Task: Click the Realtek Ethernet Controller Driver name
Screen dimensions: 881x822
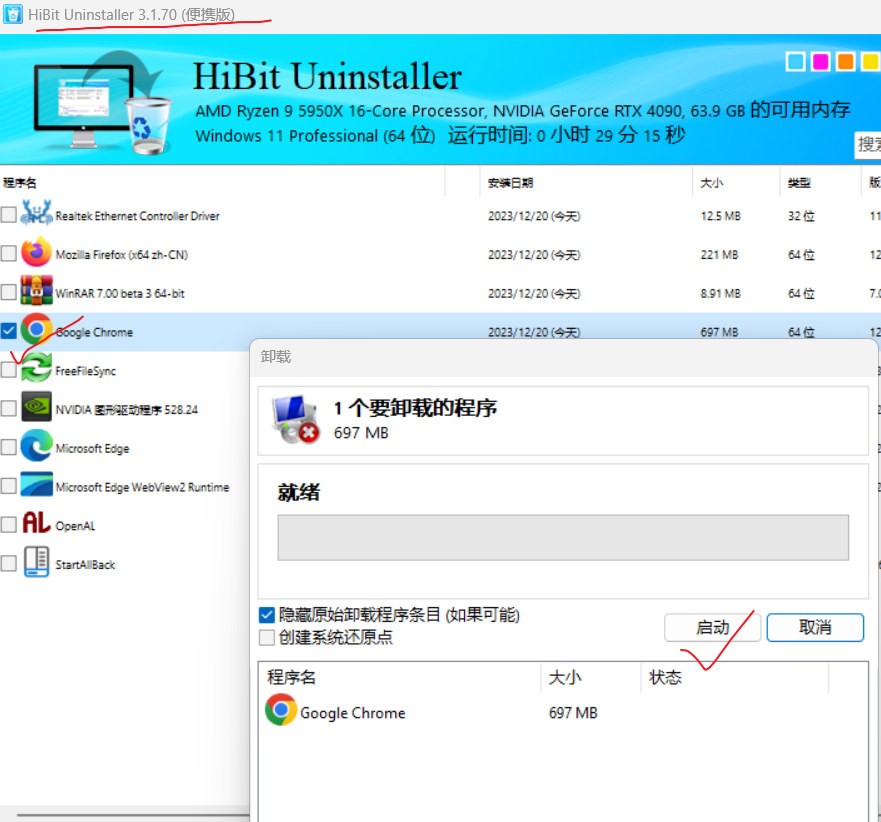Action: click(138, 216)
